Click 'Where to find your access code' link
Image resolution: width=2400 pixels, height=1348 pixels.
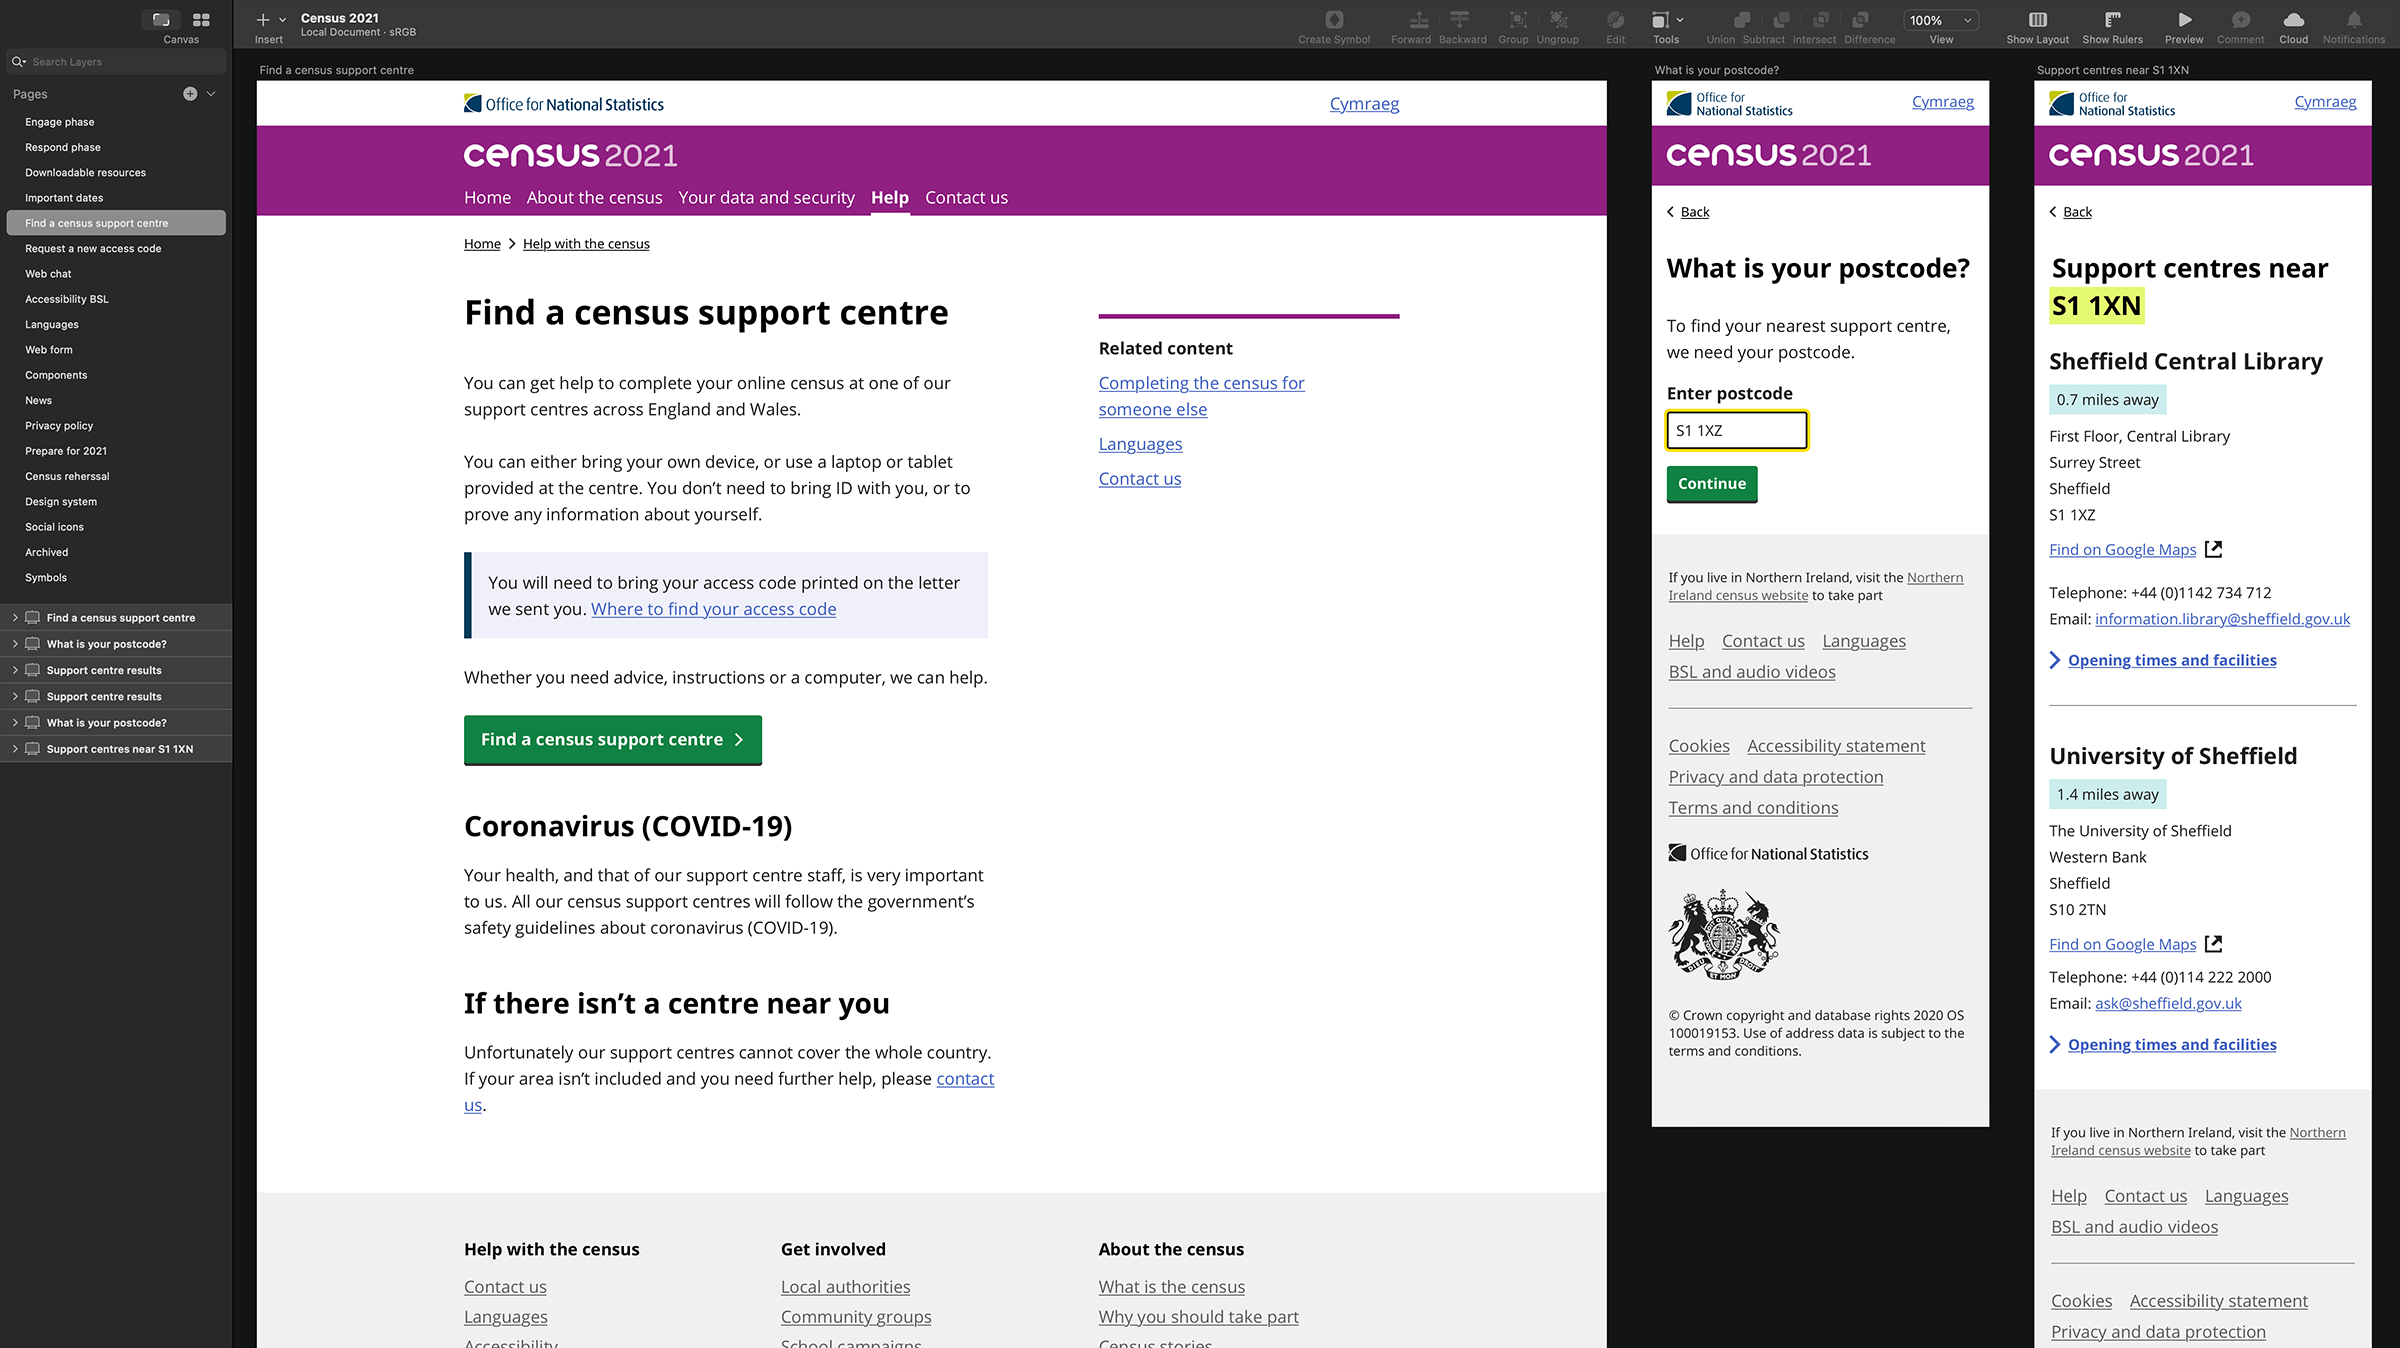(713, 609)
